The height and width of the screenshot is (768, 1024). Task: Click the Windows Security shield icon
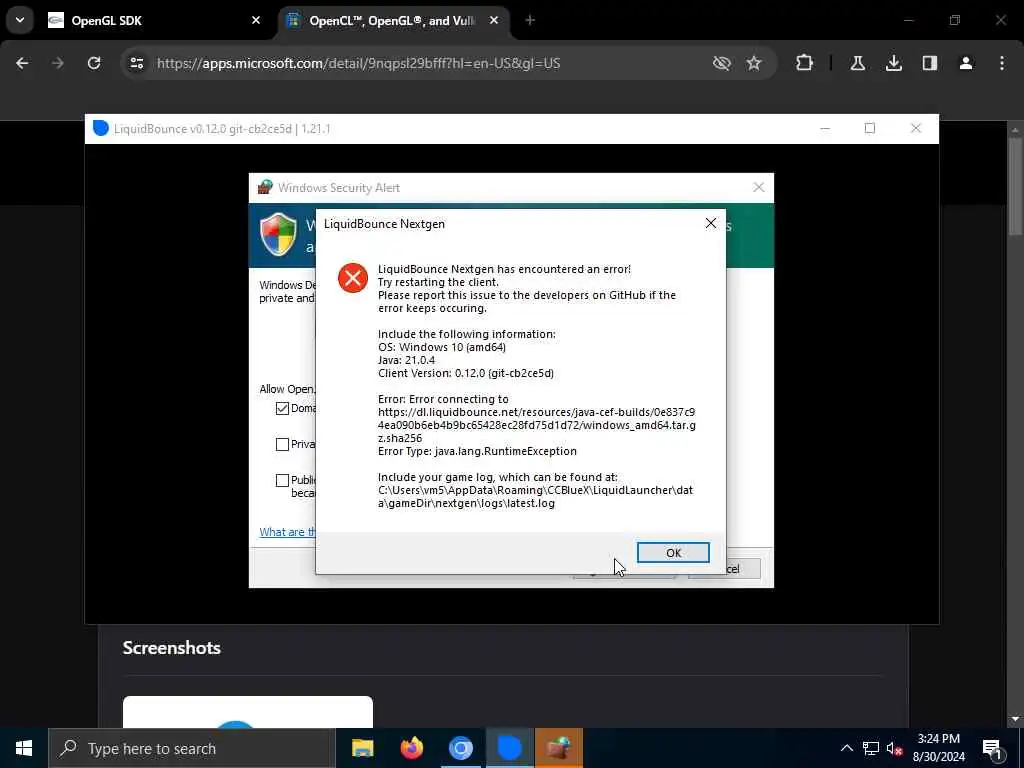click(x=278, y=234)
